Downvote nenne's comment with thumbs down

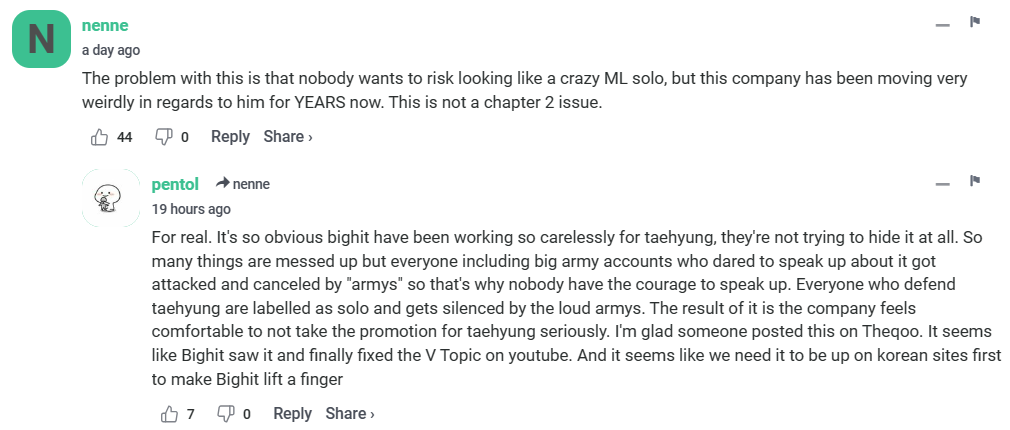point(164,137)
